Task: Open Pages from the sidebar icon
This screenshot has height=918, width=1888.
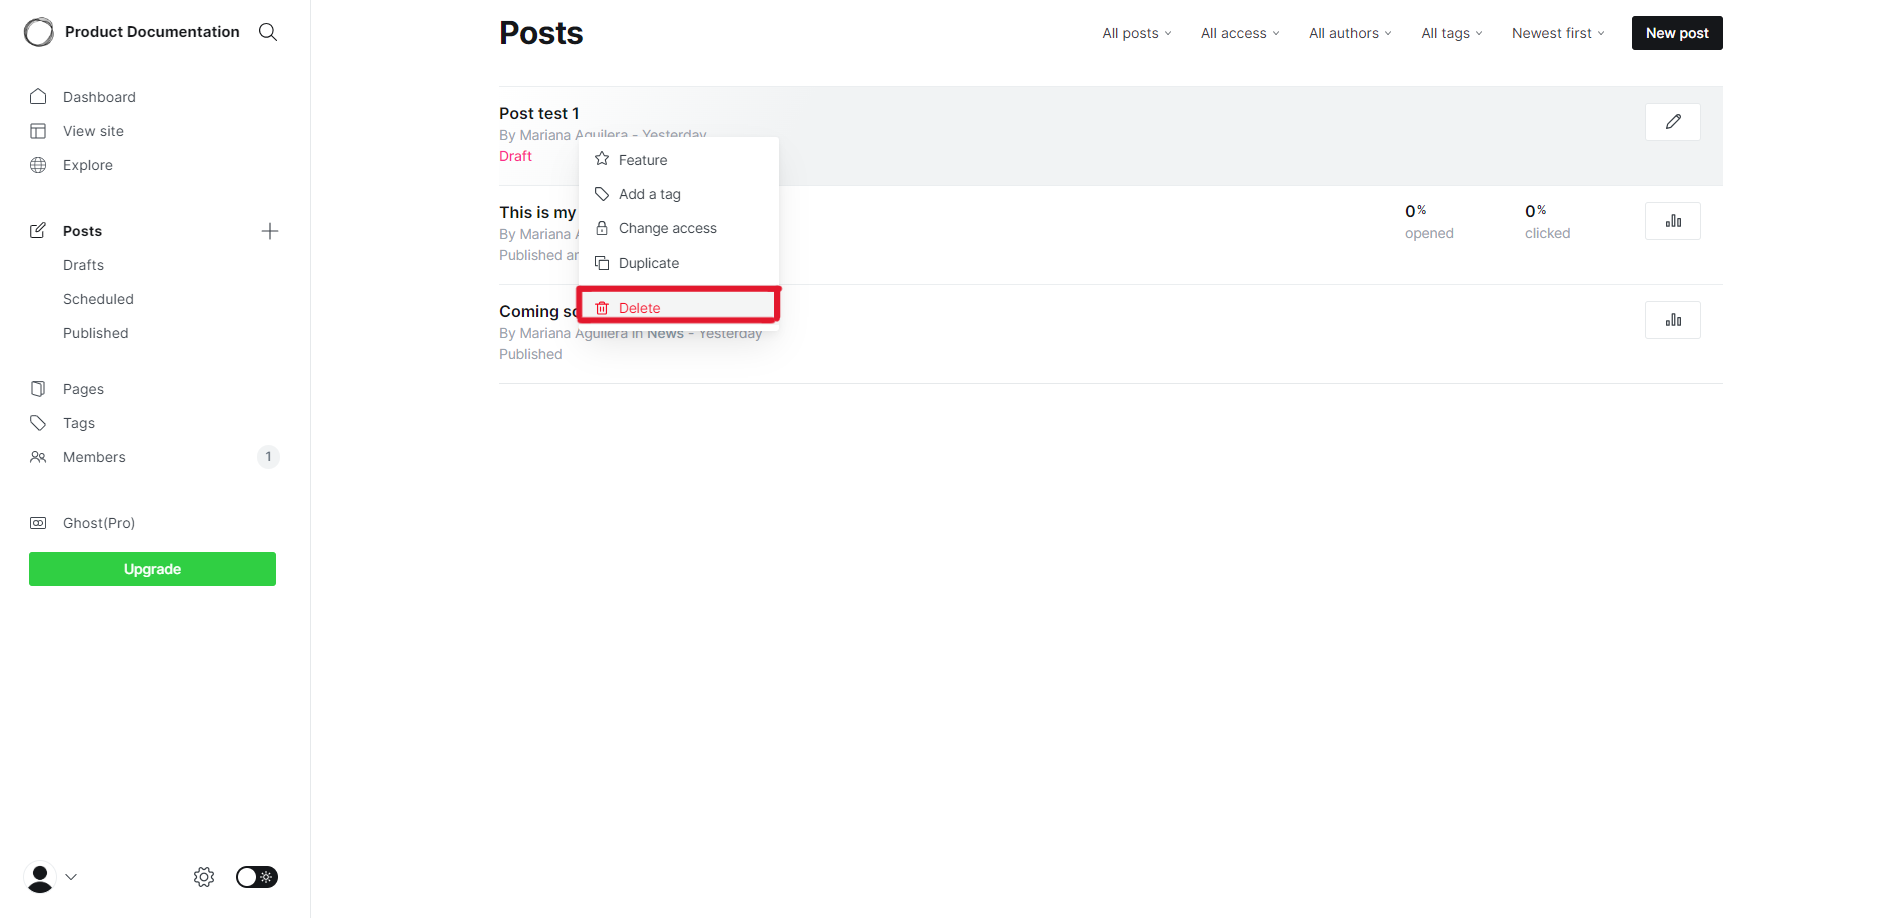Action: pyautogui.click(x=38, y=388)
